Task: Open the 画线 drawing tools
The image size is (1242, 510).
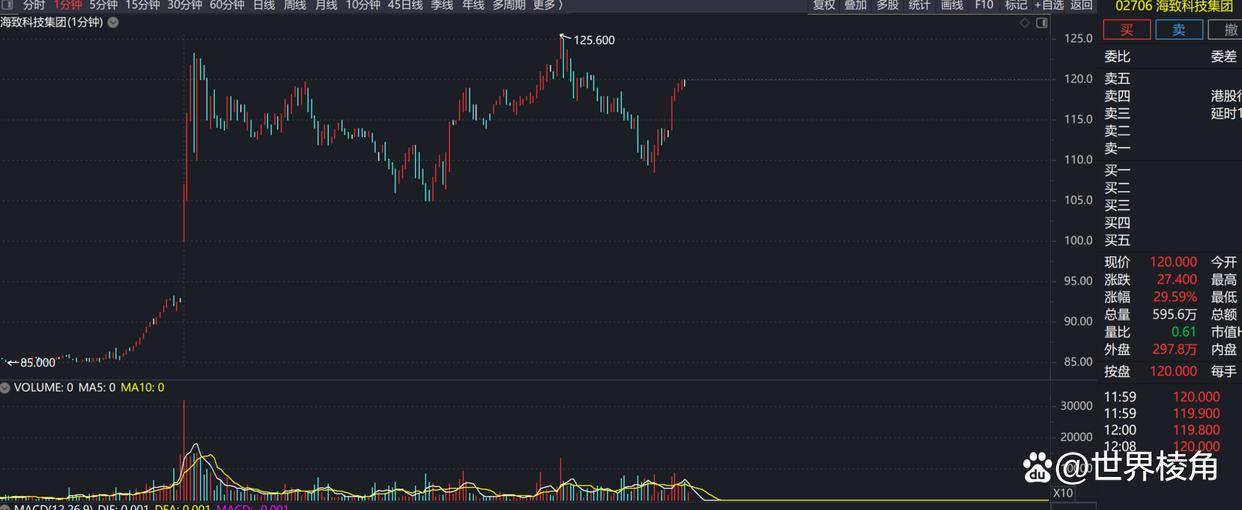Action: tap(952, 5)
